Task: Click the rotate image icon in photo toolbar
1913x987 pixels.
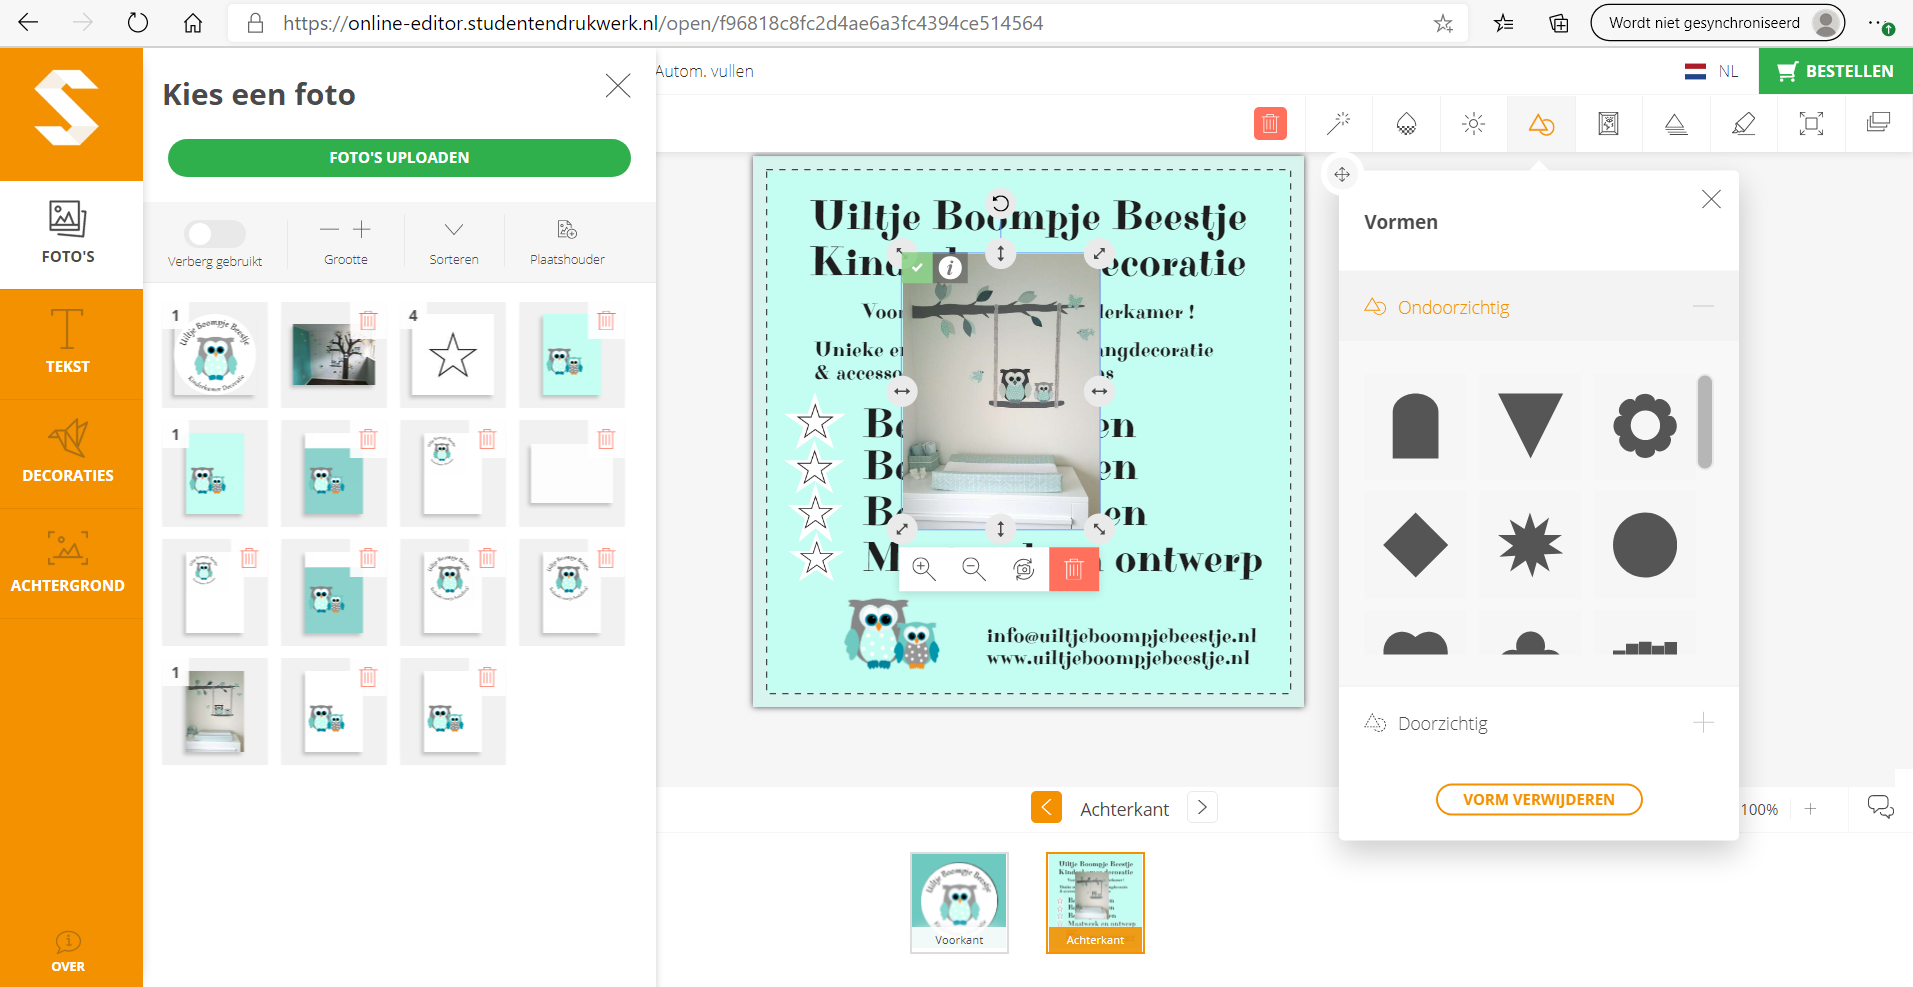Action: click(x=1024, y=569)
